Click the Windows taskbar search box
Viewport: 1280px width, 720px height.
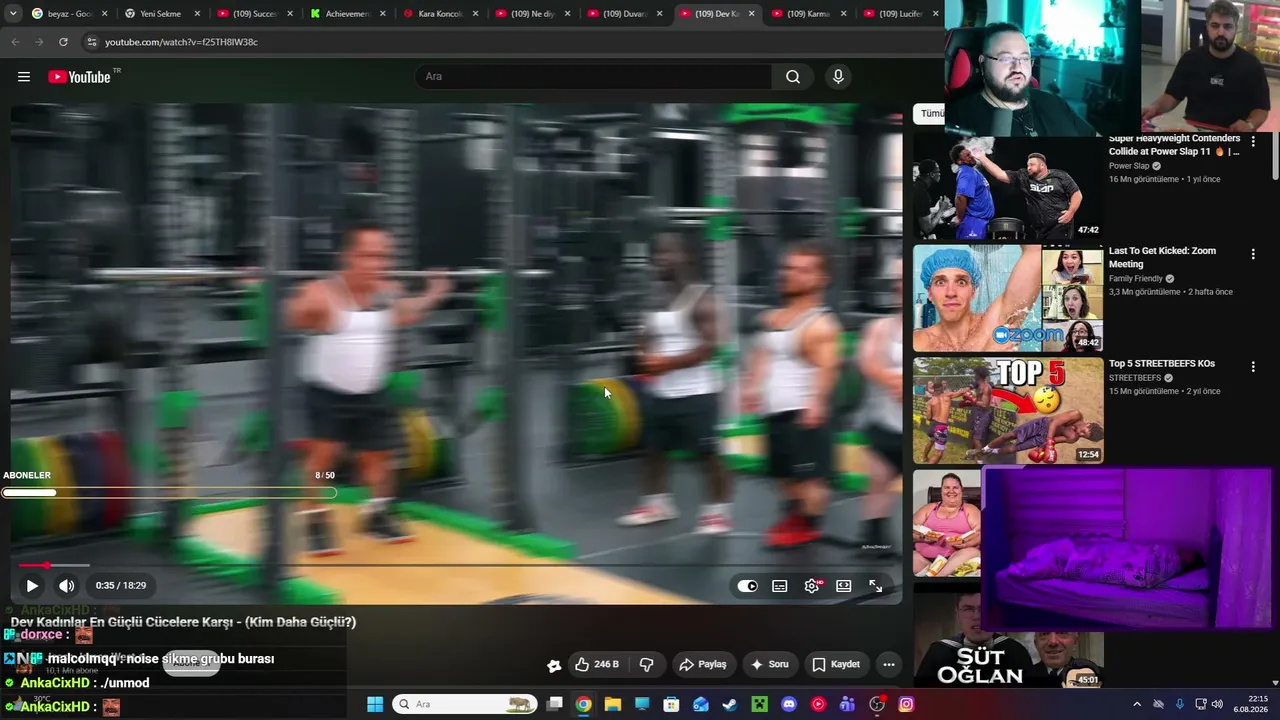(464, 704)
